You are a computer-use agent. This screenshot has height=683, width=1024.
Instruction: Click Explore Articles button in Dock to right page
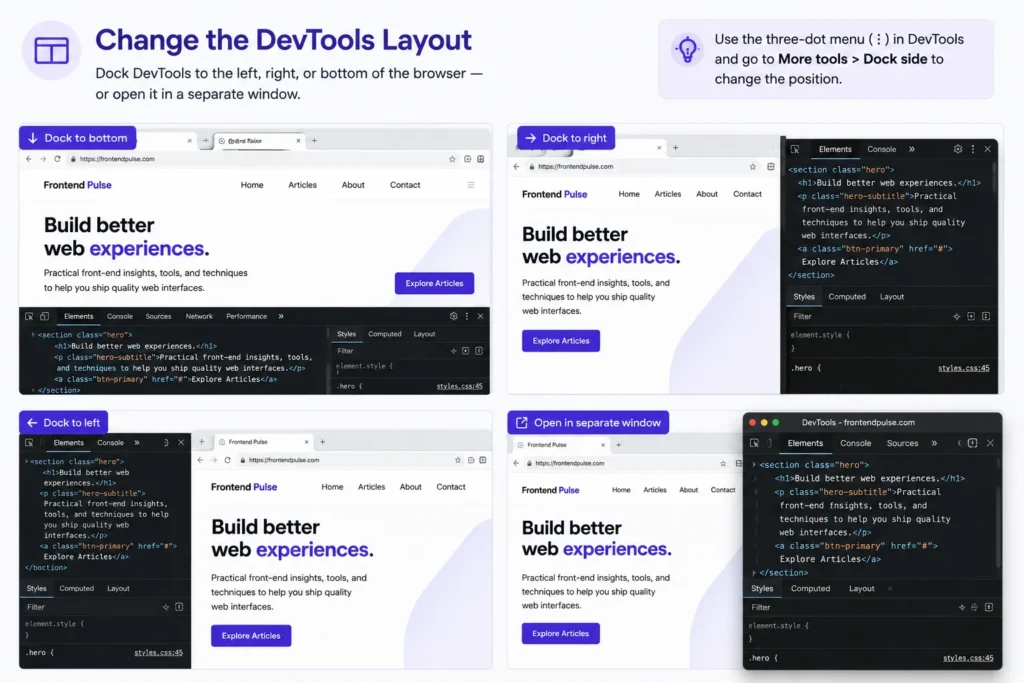[561, 341]
